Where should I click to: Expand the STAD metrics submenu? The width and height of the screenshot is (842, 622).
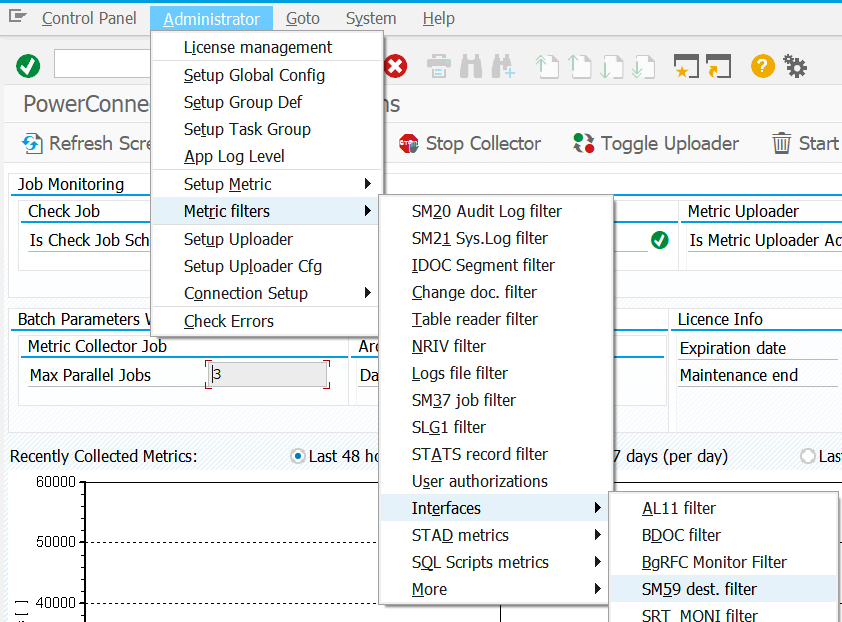495,535
